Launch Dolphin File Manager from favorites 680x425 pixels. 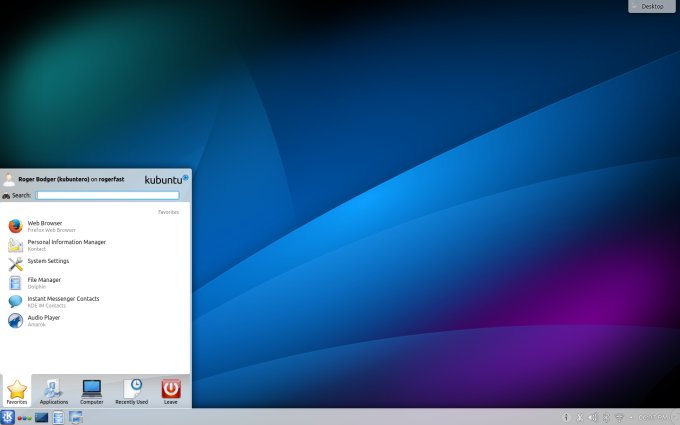coord(95,283)
